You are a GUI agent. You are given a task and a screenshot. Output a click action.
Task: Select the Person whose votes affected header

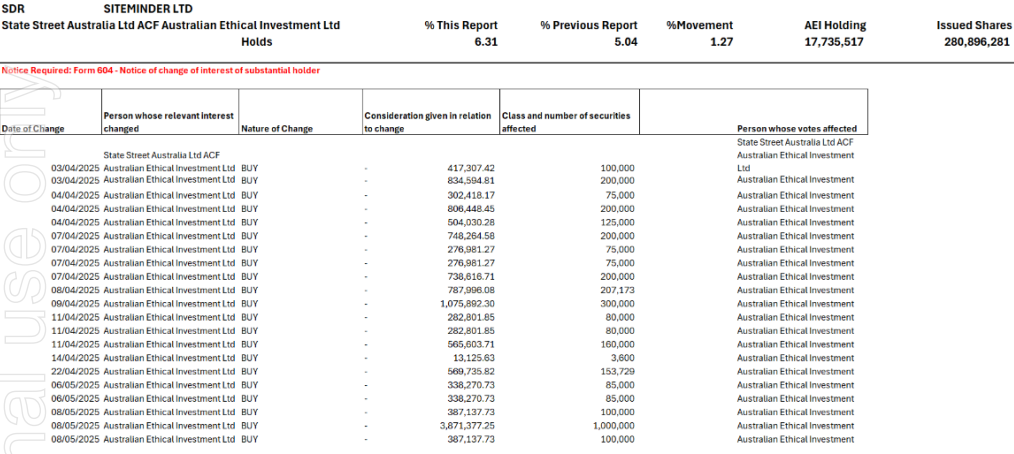[x=796, y=129]
